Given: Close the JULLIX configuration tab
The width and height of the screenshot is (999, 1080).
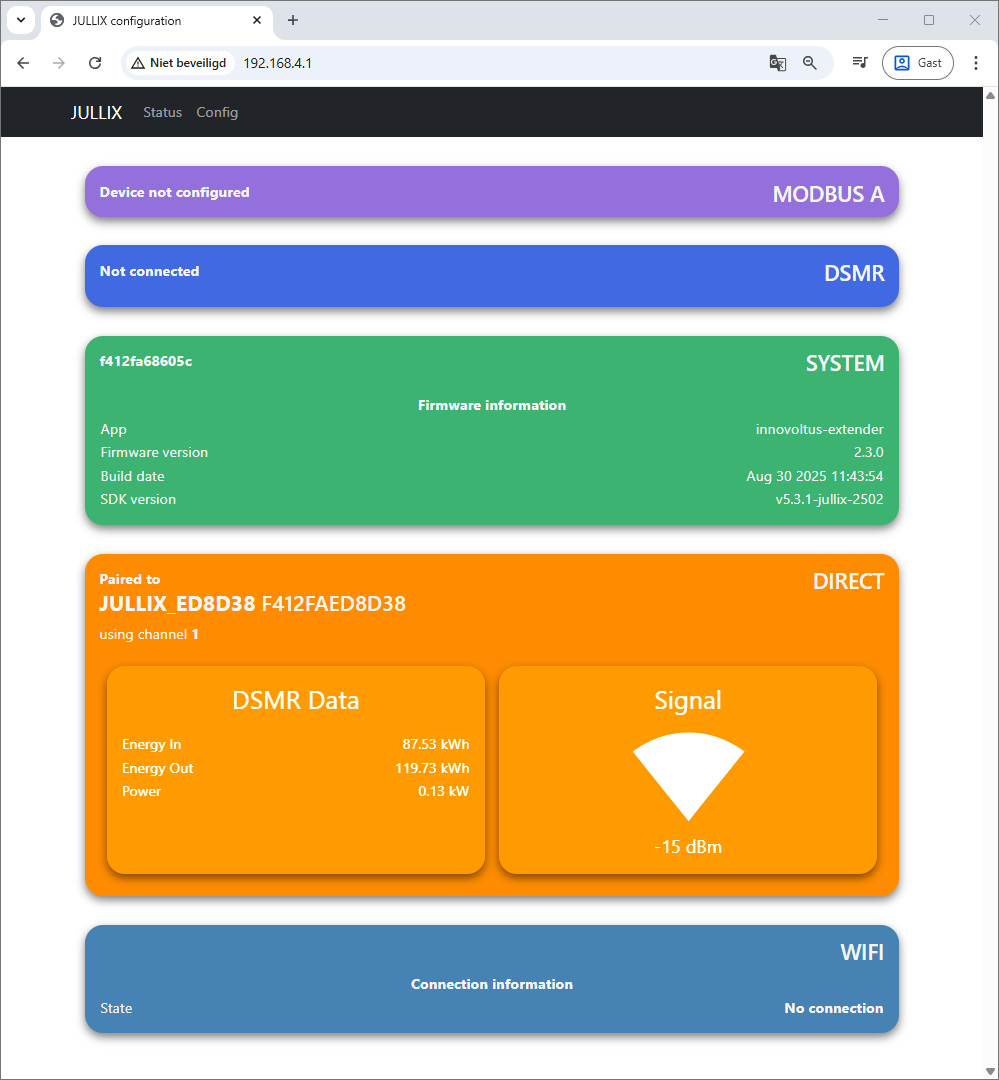Looking at the screenshot, I should (257, 20).
